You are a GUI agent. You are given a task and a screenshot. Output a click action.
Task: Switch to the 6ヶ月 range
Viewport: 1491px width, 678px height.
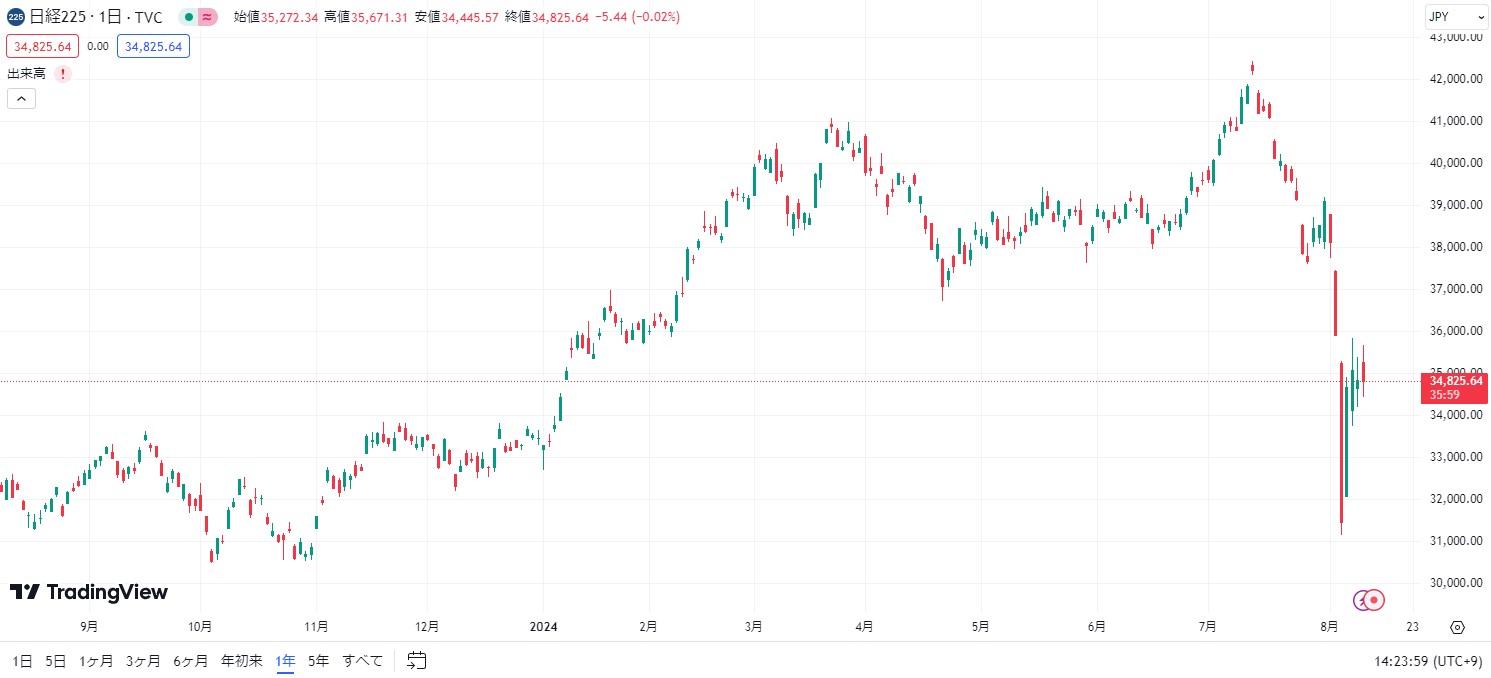pyautogui.click(x=190, y=661)
